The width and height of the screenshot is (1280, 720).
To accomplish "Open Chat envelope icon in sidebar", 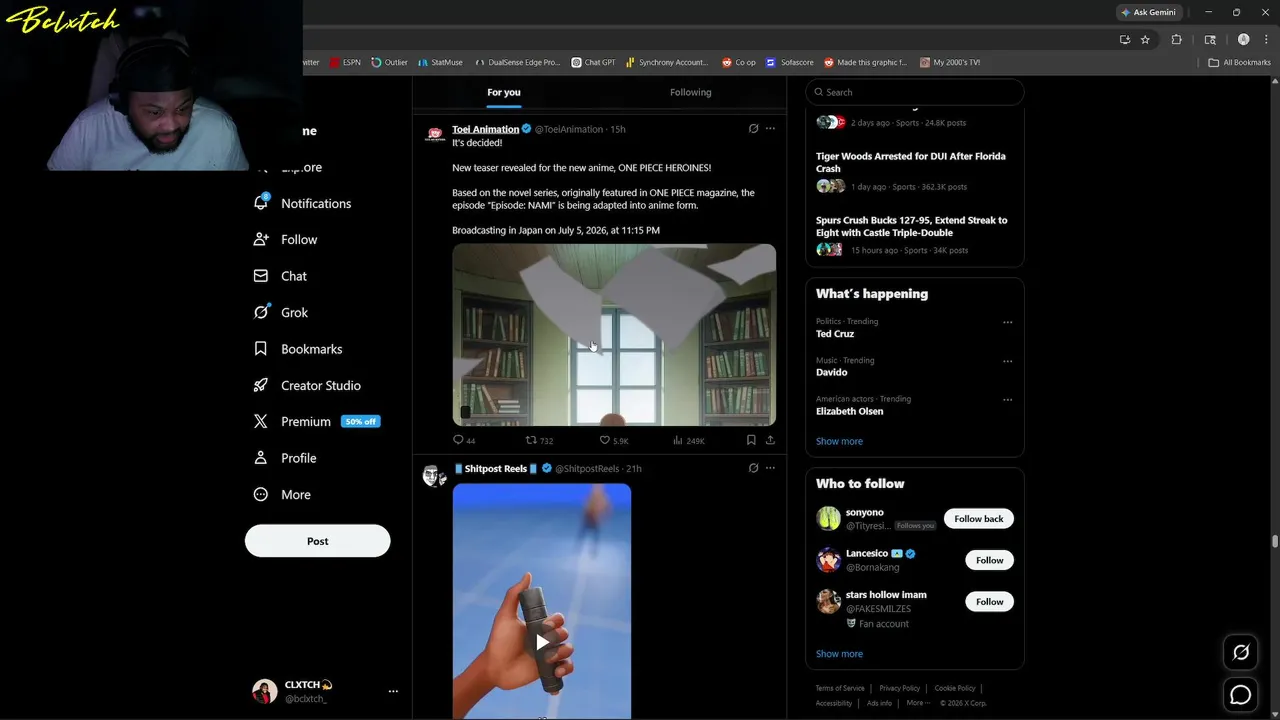I will (261, 276).
